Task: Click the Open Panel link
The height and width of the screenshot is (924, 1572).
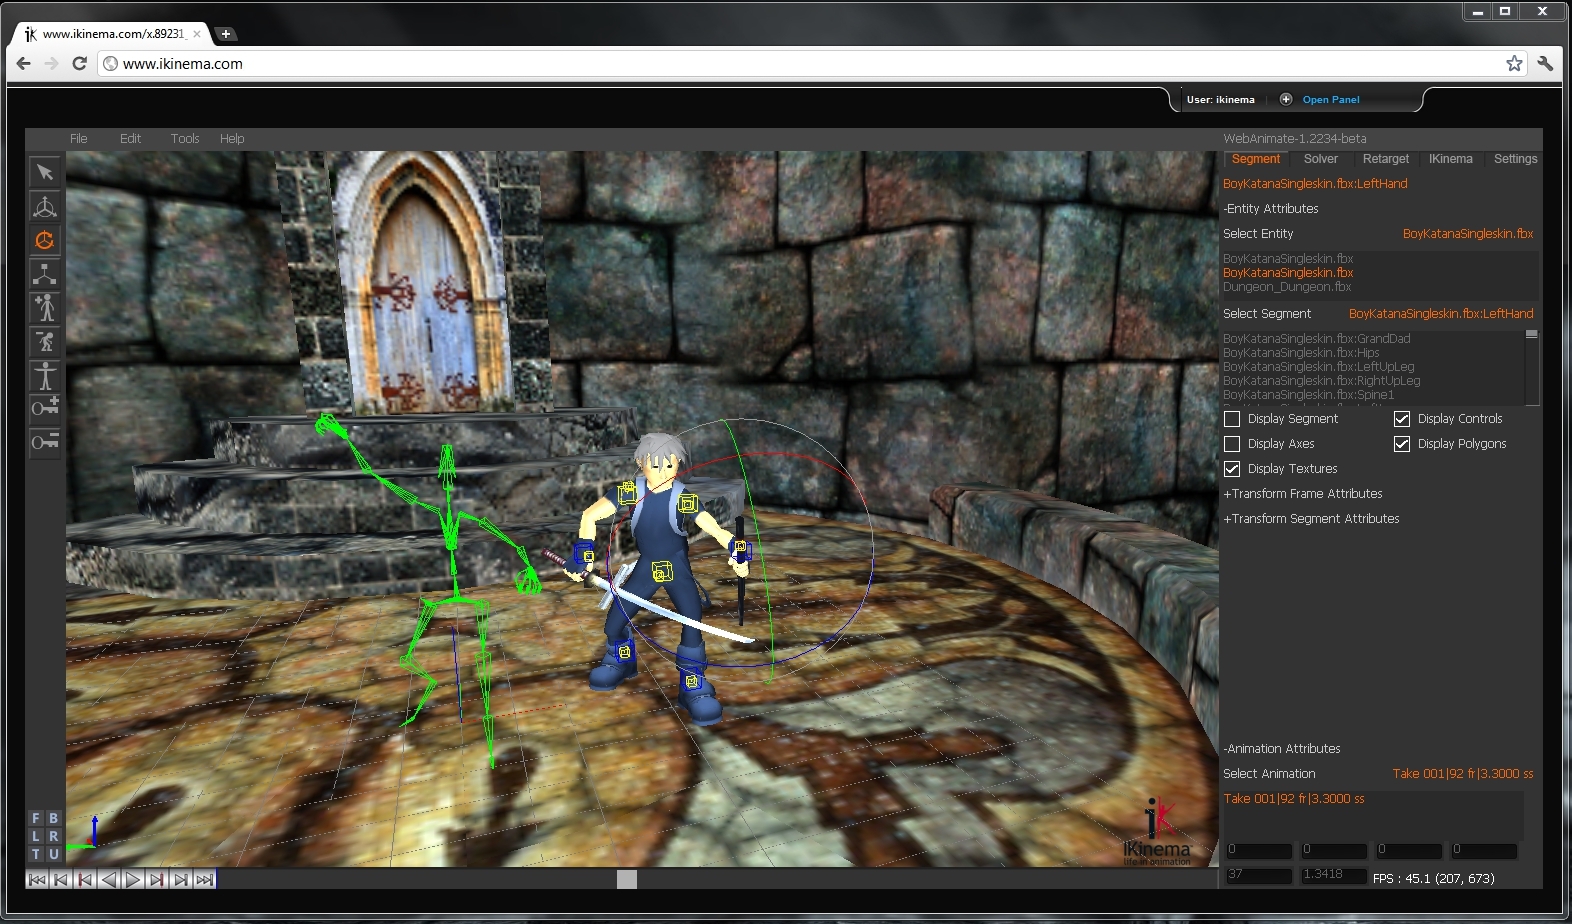Action: point(1331,100)
